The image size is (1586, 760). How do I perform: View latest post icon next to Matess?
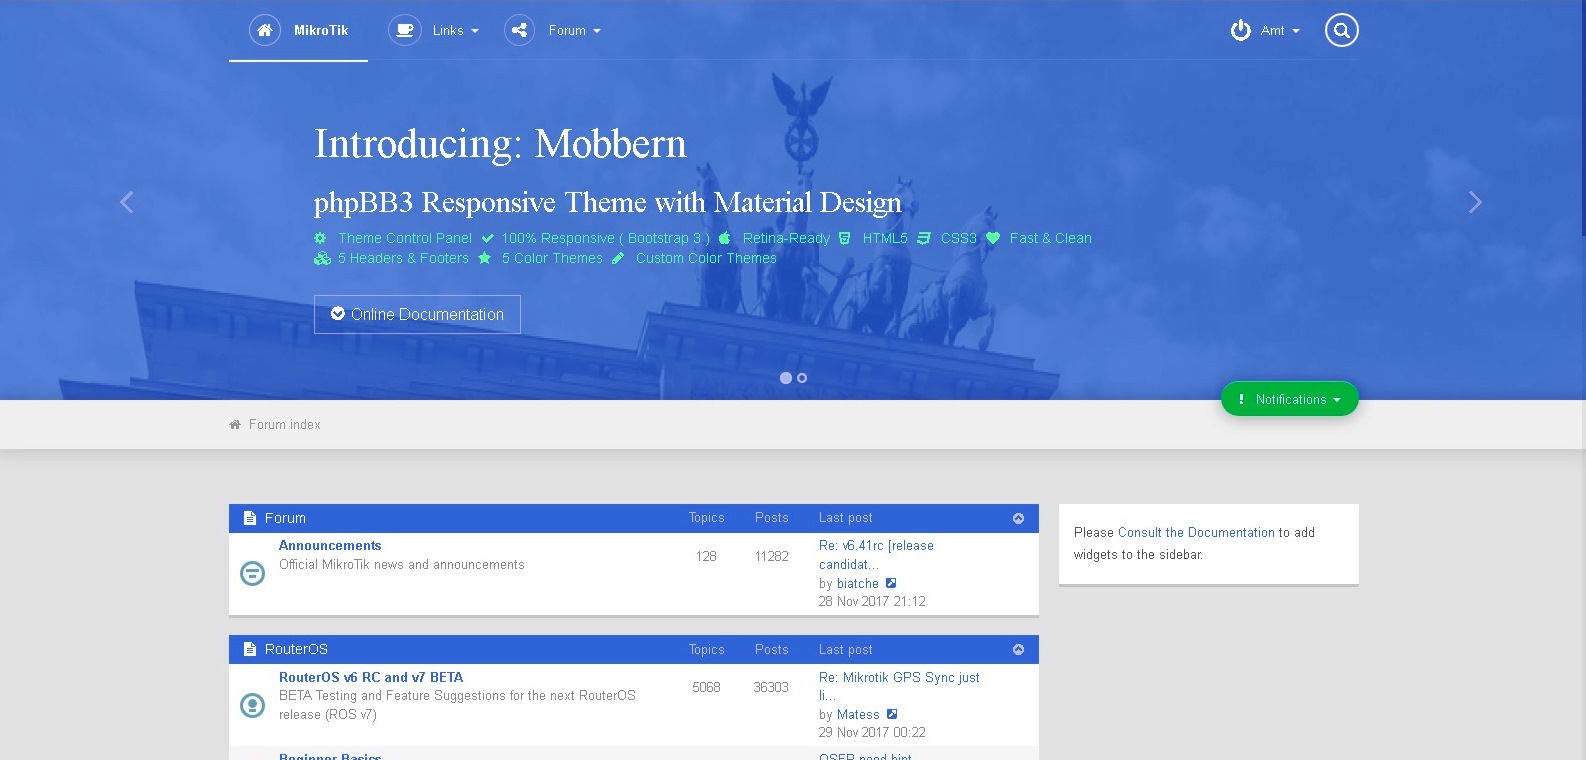[892, 714]
